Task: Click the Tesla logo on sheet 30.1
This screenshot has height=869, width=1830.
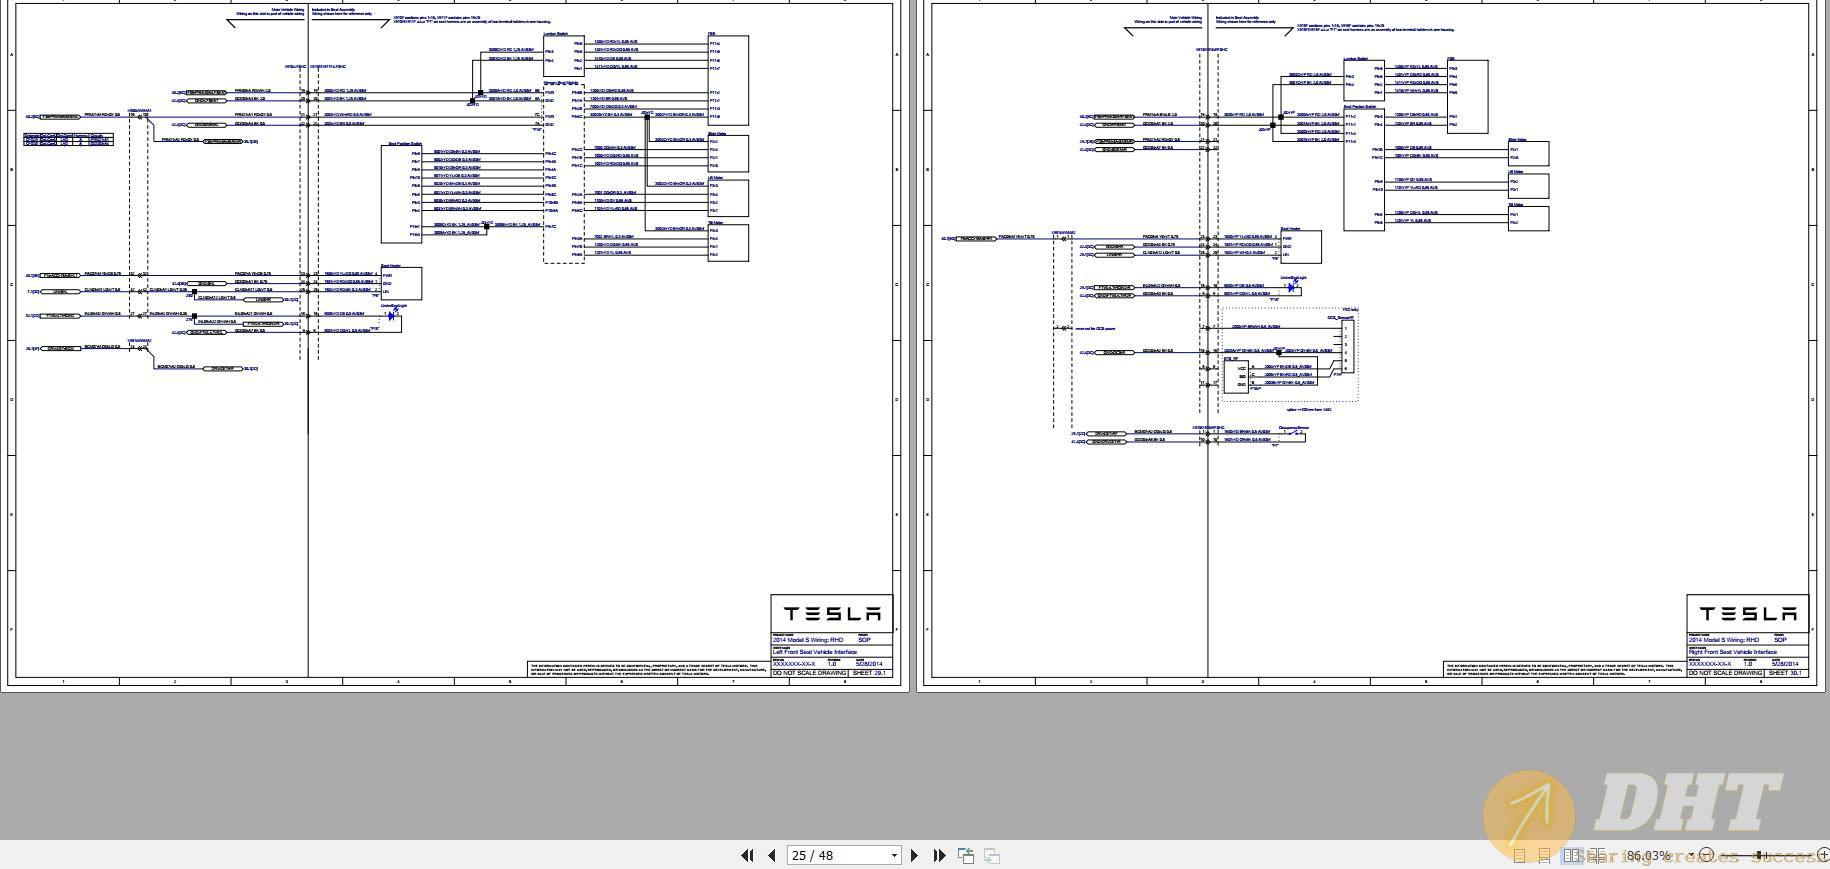Action: pos(1748,613)
